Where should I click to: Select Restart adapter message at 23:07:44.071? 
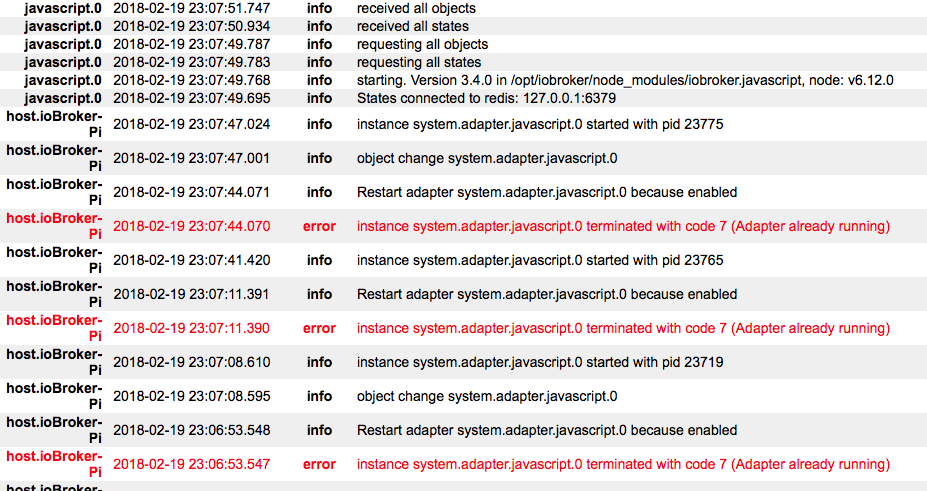click(x=547, y=192)
